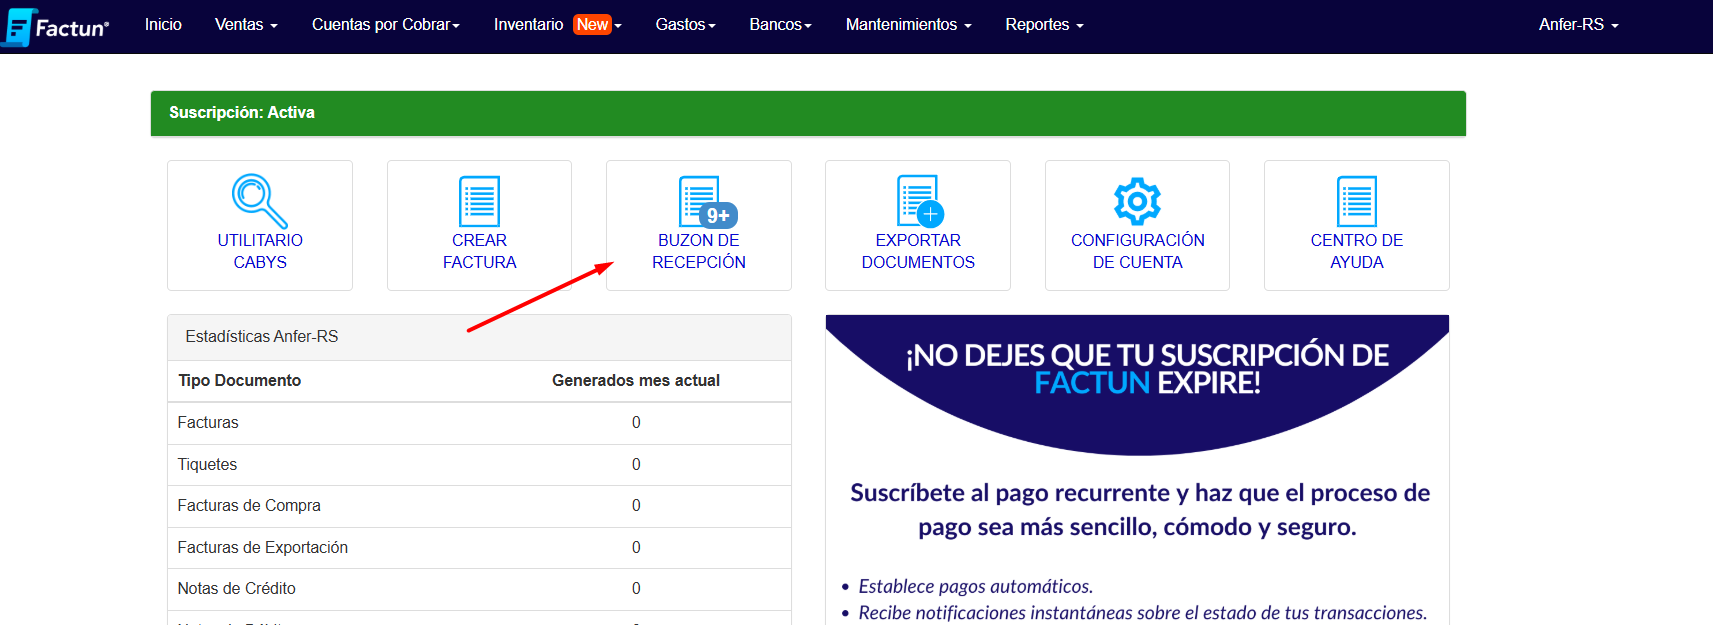This screenshot has height=625, width=1713.
Task: Click the Notas de Crédito count value
Action: pyautogui.click(x=636, y=588)
